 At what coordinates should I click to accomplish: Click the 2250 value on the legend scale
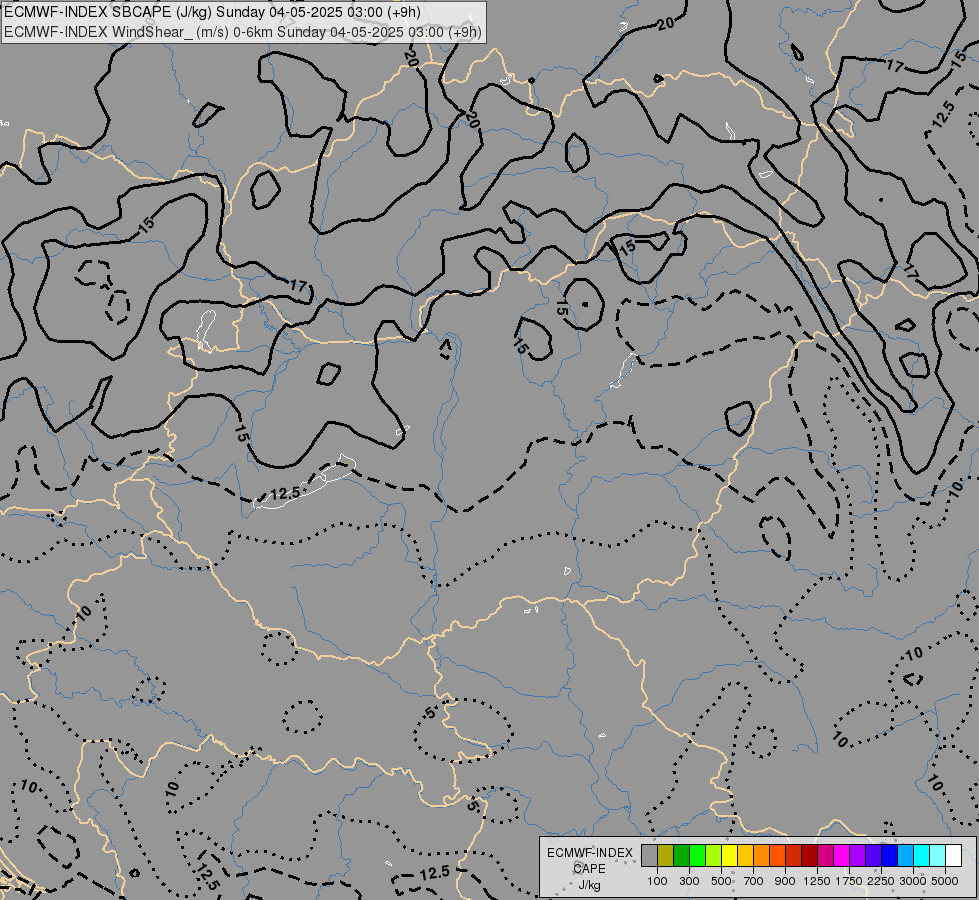tap(881, 881)
